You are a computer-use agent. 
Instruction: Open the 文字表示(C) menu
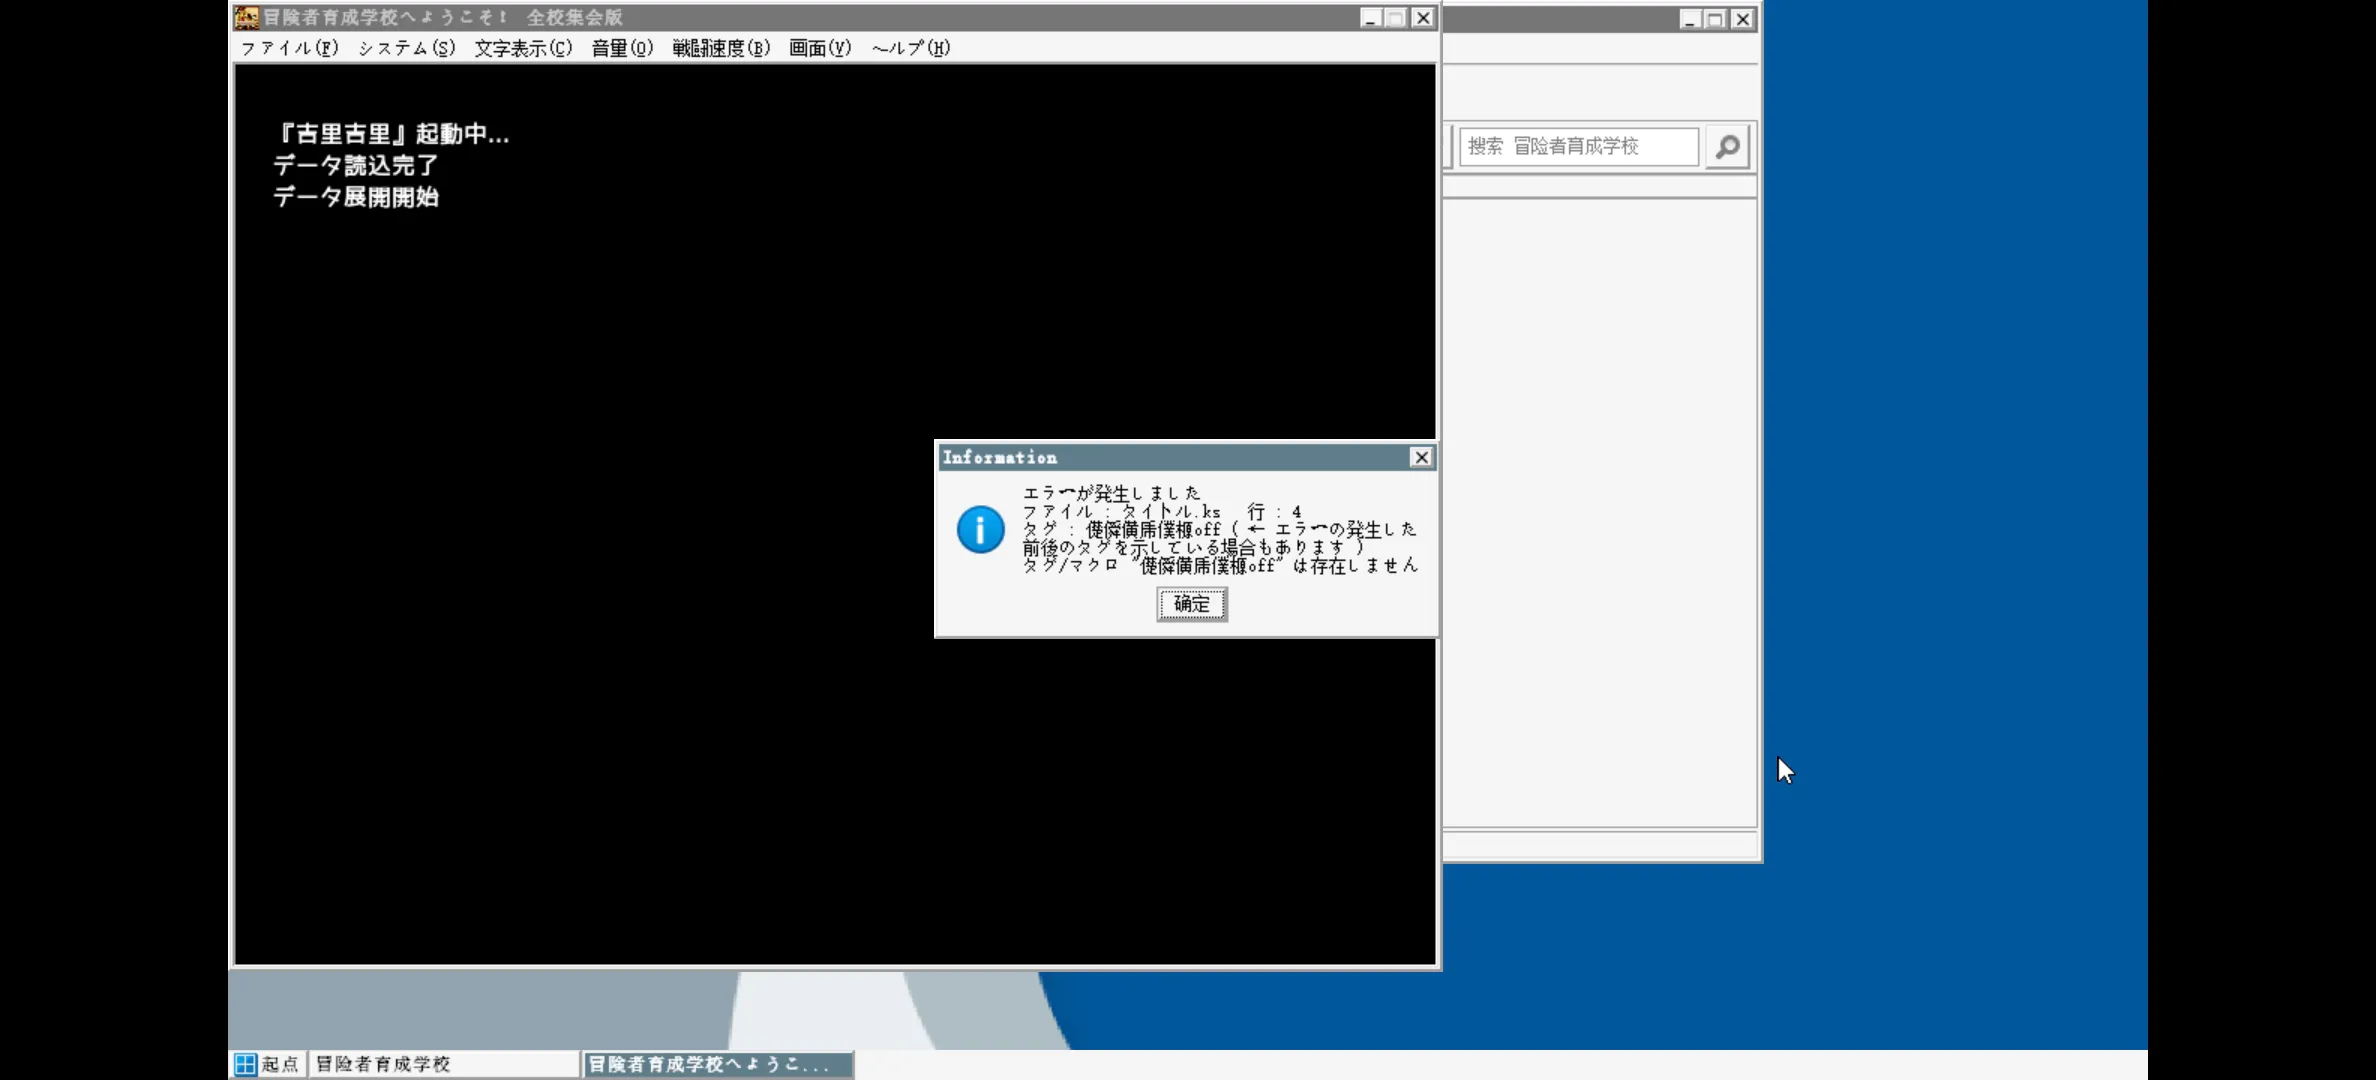523,48
